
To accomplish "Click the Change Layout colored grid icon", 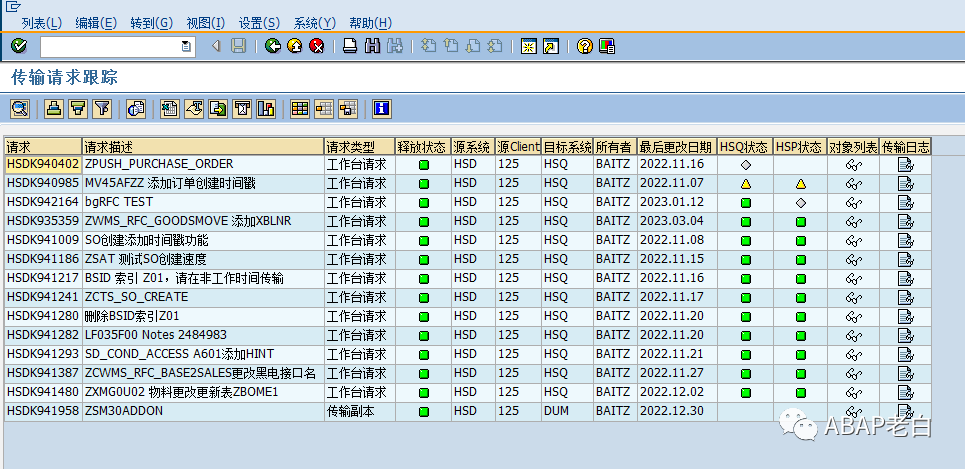I will click(300, 109).
